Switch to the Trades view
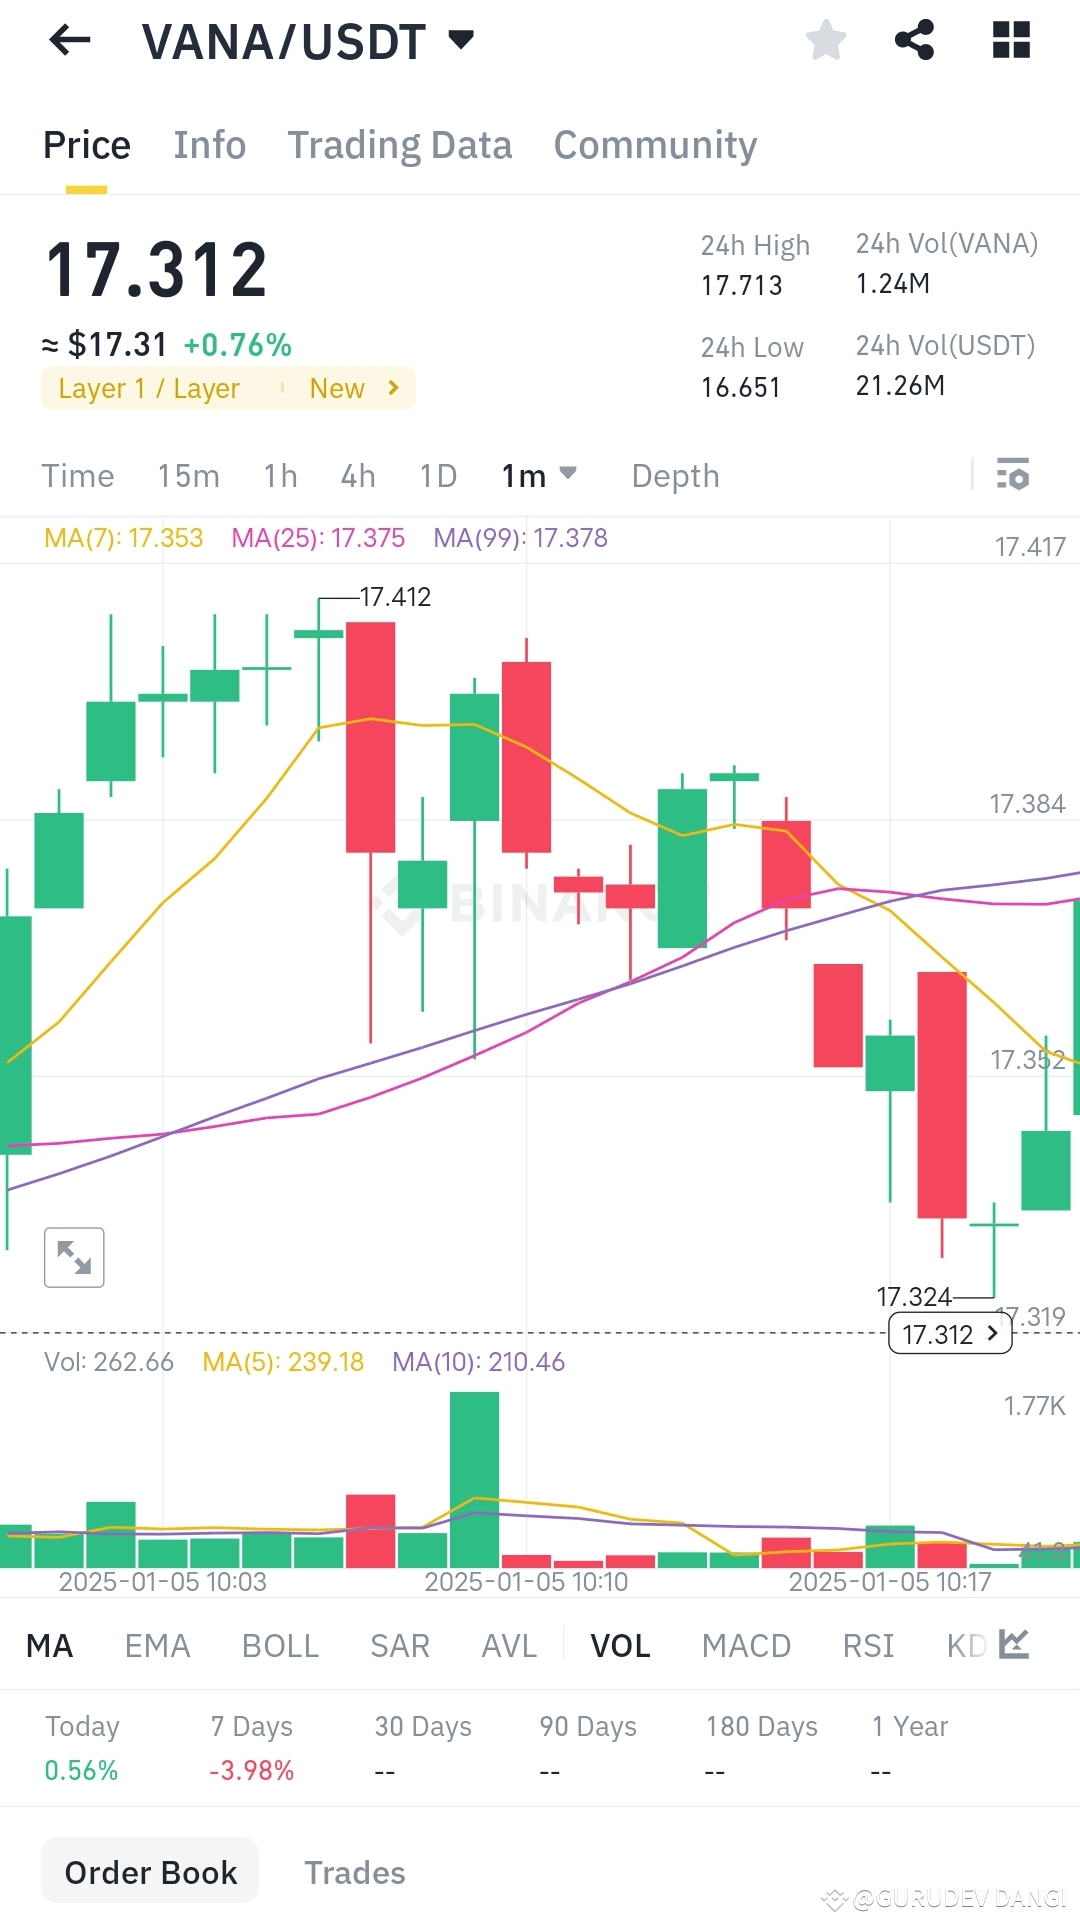This screenshot has width=1080, height=1921. (x=355, y=1871)
